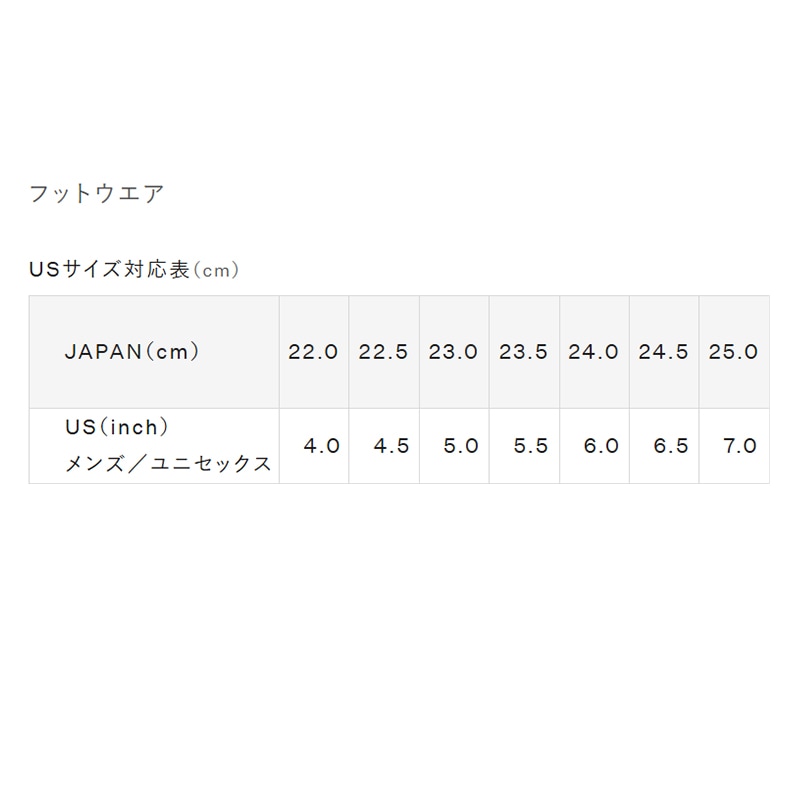This screenshot has width=800, height=800.
Task: Select the 22.0 cm size cell
Action: (314, 352)
